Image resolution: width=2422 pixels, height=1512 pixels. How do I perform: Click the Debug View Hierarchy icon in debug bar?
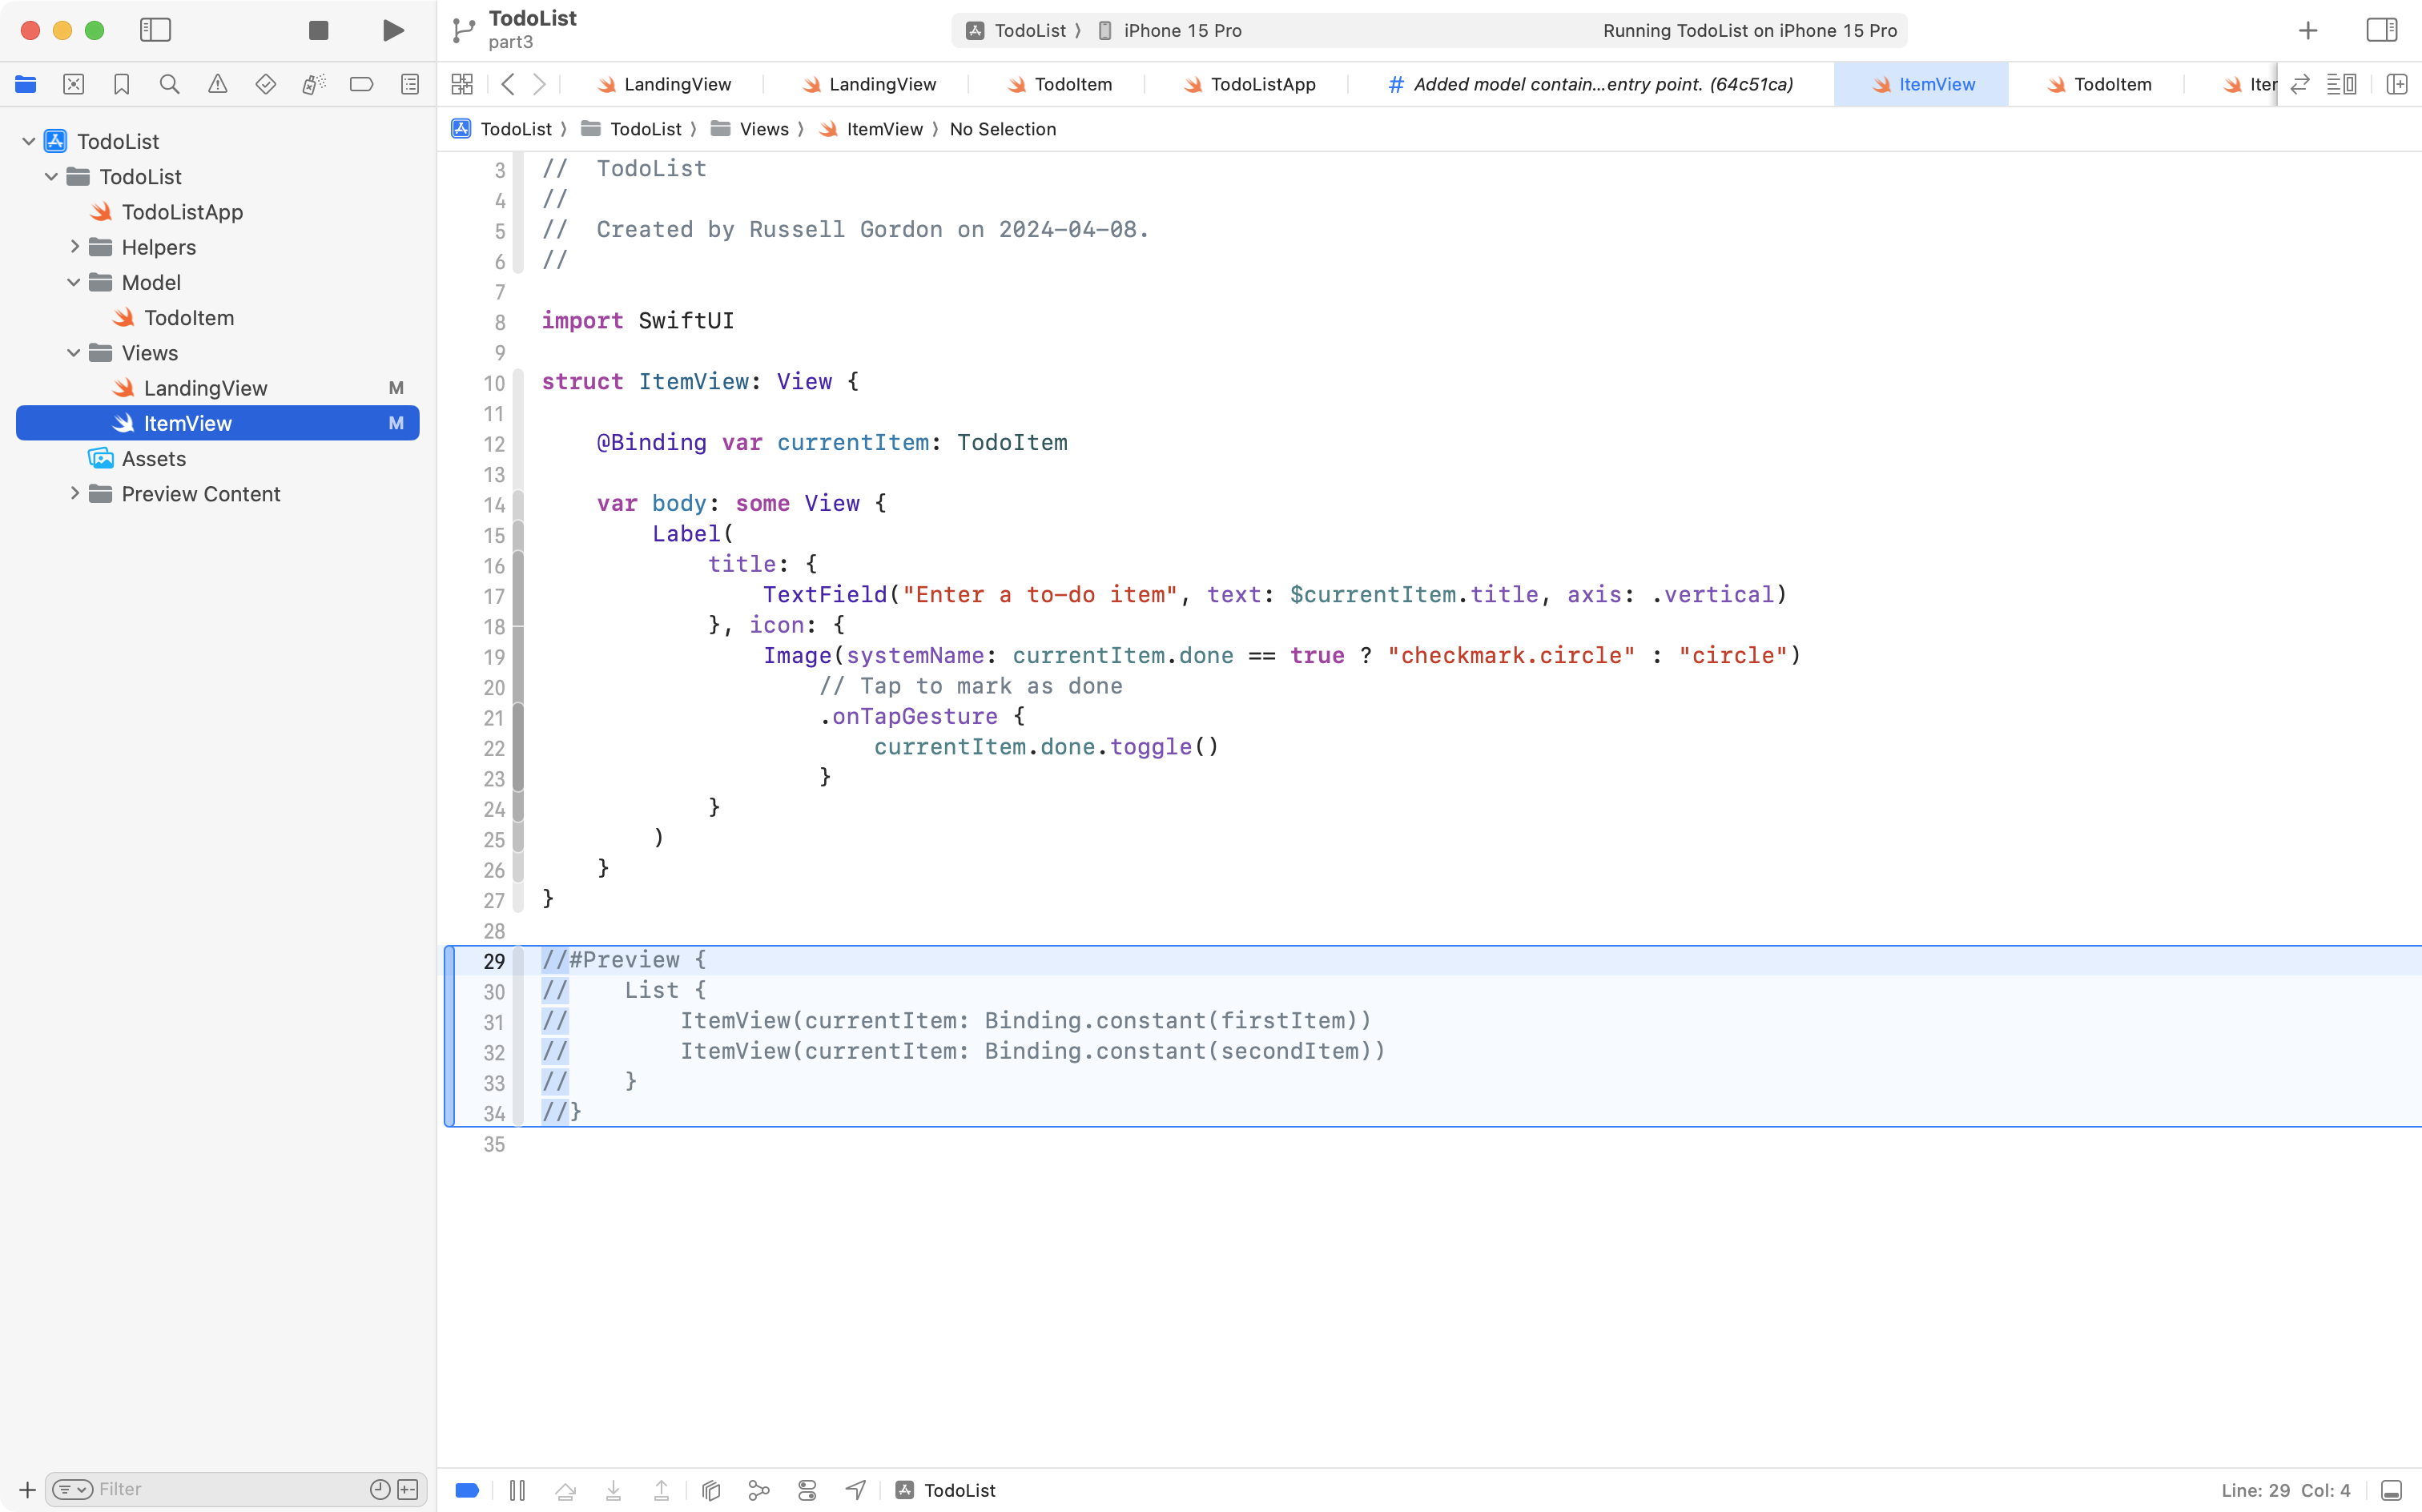710,1489
